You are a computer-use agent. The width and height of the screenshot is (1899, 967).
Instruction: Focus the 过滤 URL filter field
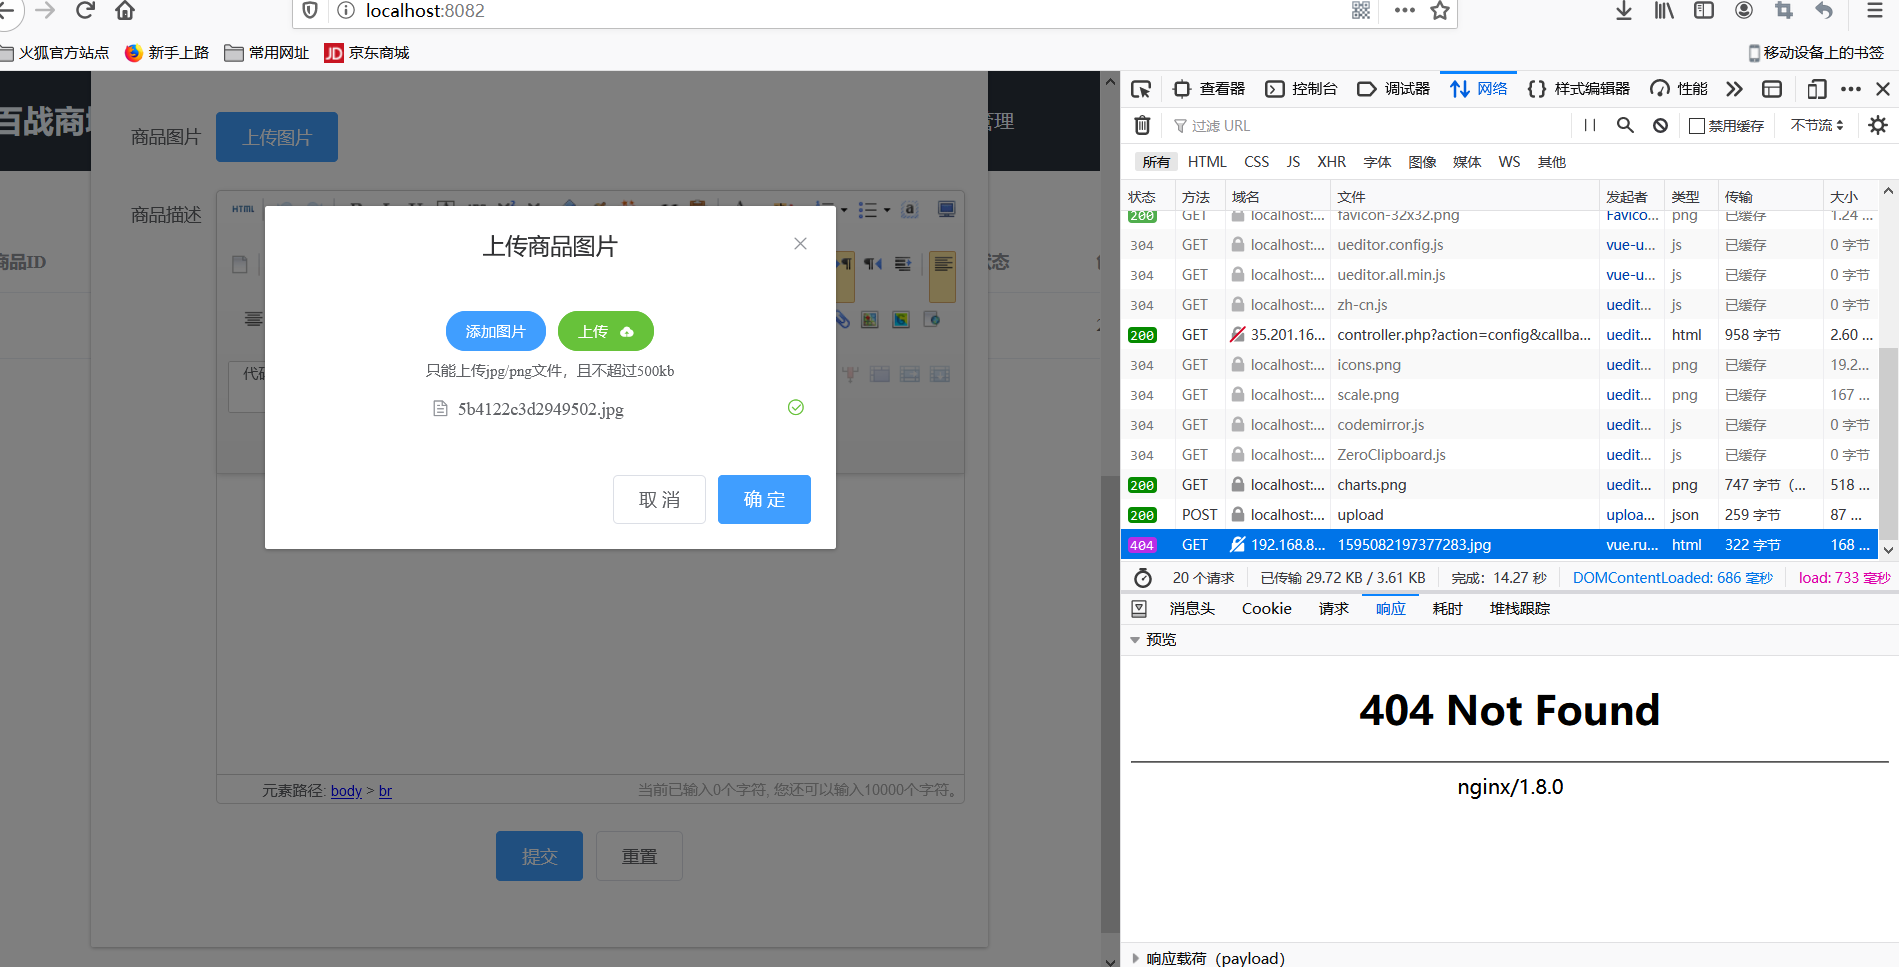(x=1370, y=126)
